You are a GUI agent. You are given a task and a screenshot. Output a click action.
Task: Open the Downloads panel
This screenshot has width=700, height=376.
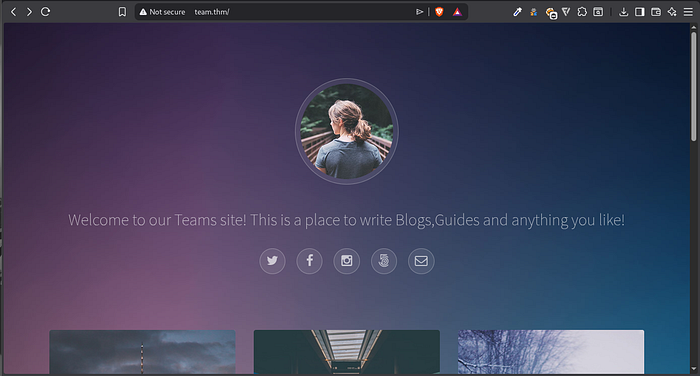[624, 12]
